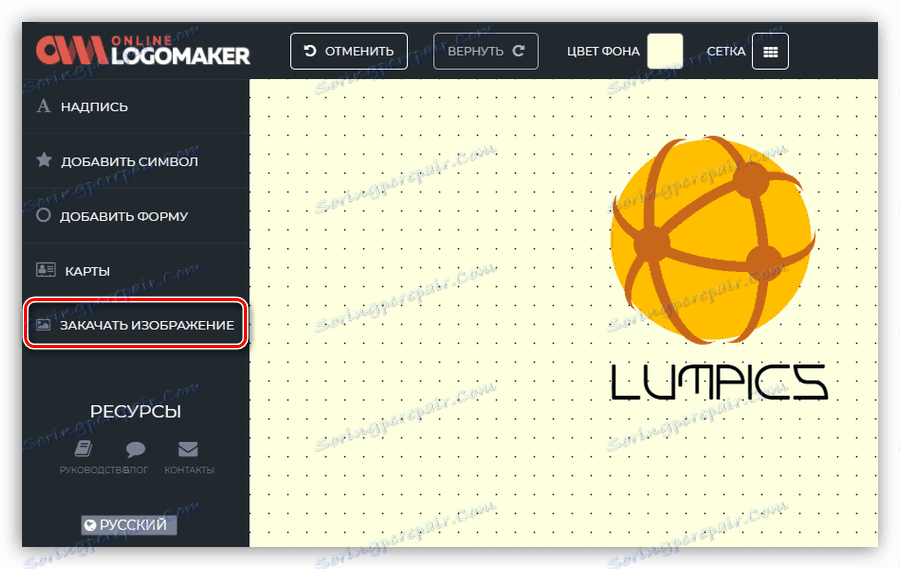Open the БЛОГ speech bubble icon
This screenshot has height=569, width=900.
tap(135, 448)
